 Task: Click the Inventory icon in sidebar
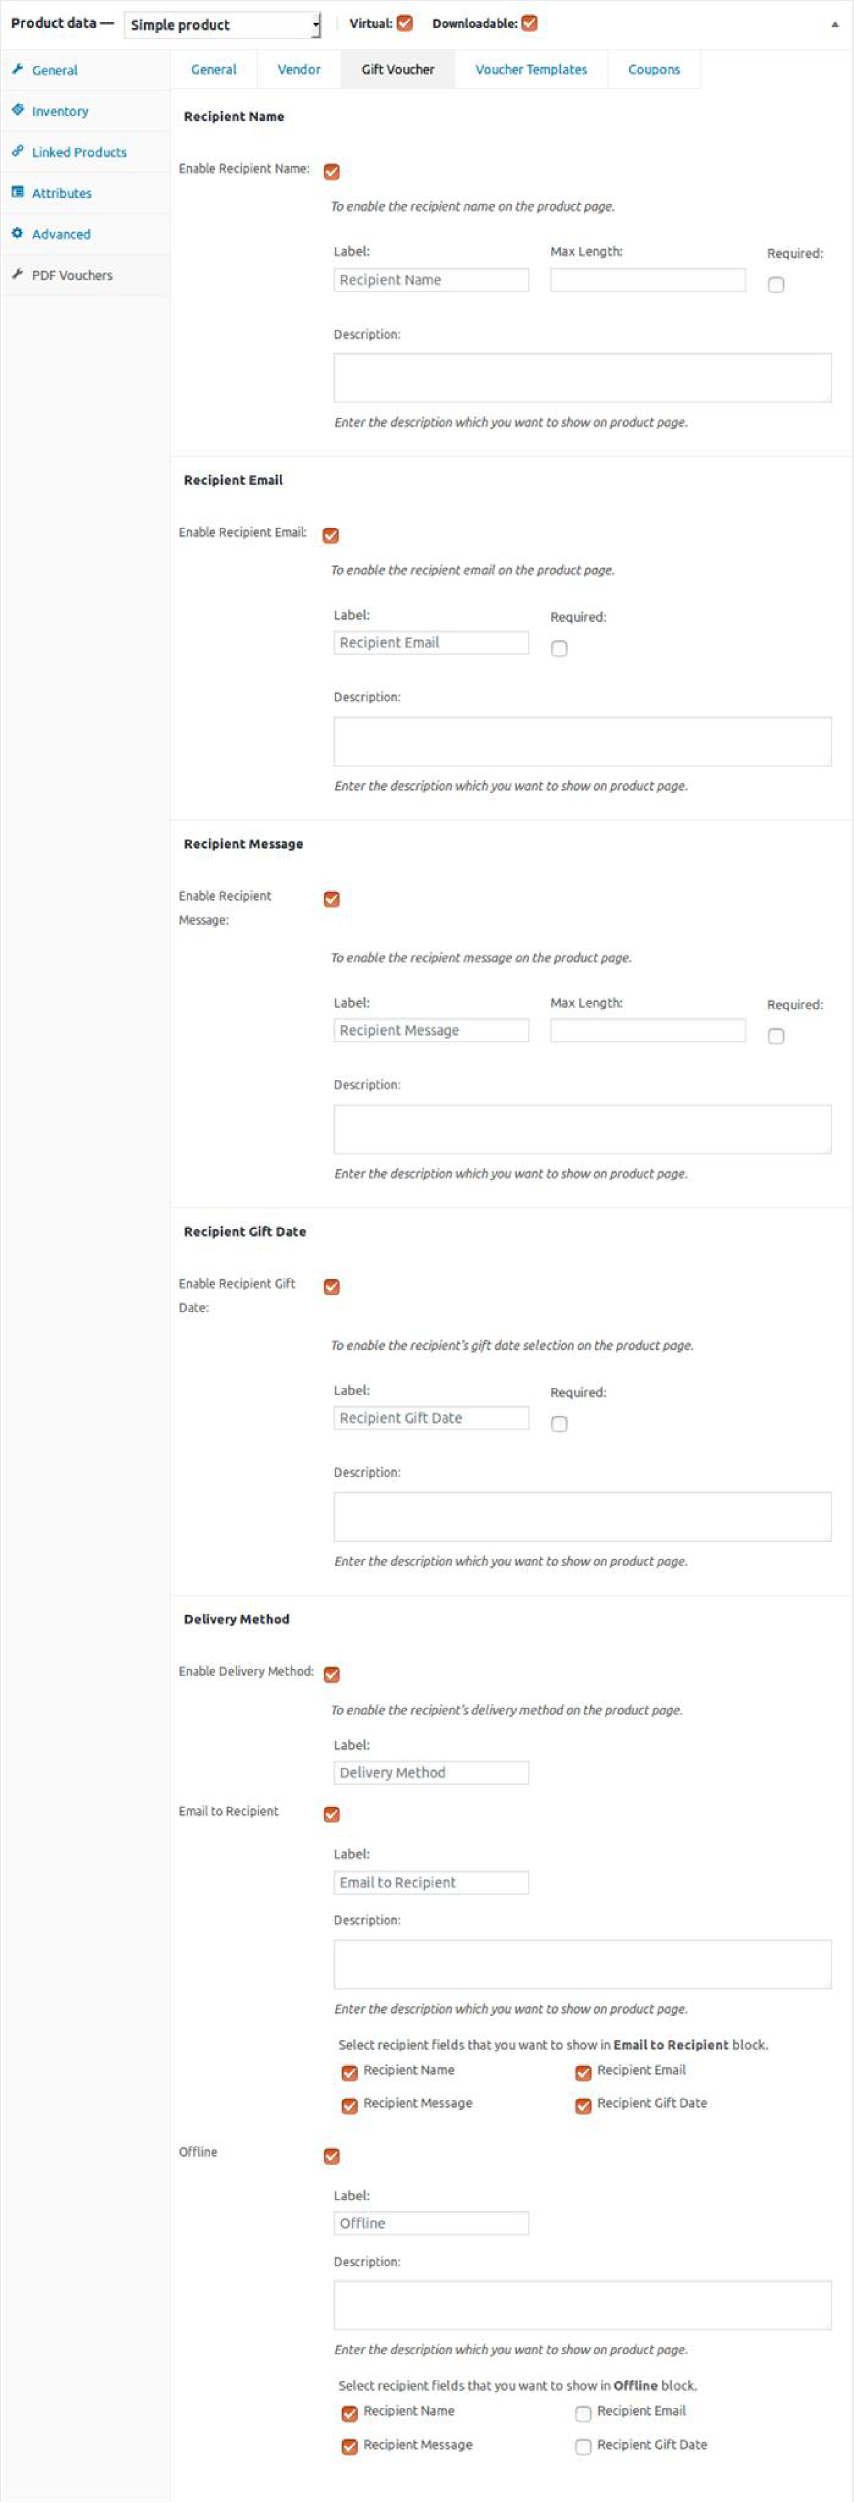17,110
